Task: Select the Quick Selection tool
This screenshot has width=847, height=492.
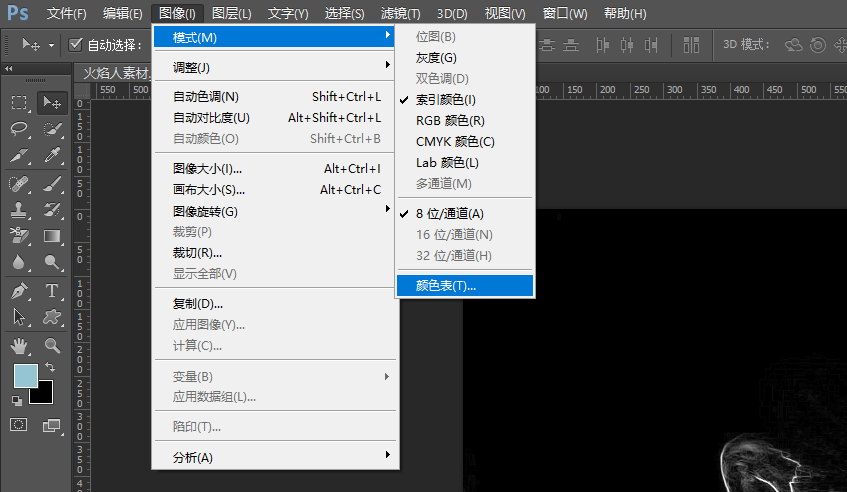Action: point(52,129)
